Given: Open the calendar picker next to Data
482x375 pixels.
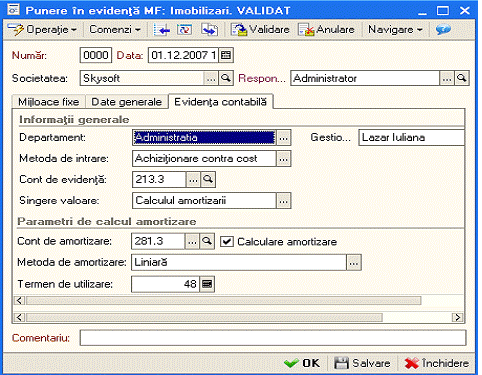Looking at the screenshot, I should pyautogui.click(x=226, y=55).
